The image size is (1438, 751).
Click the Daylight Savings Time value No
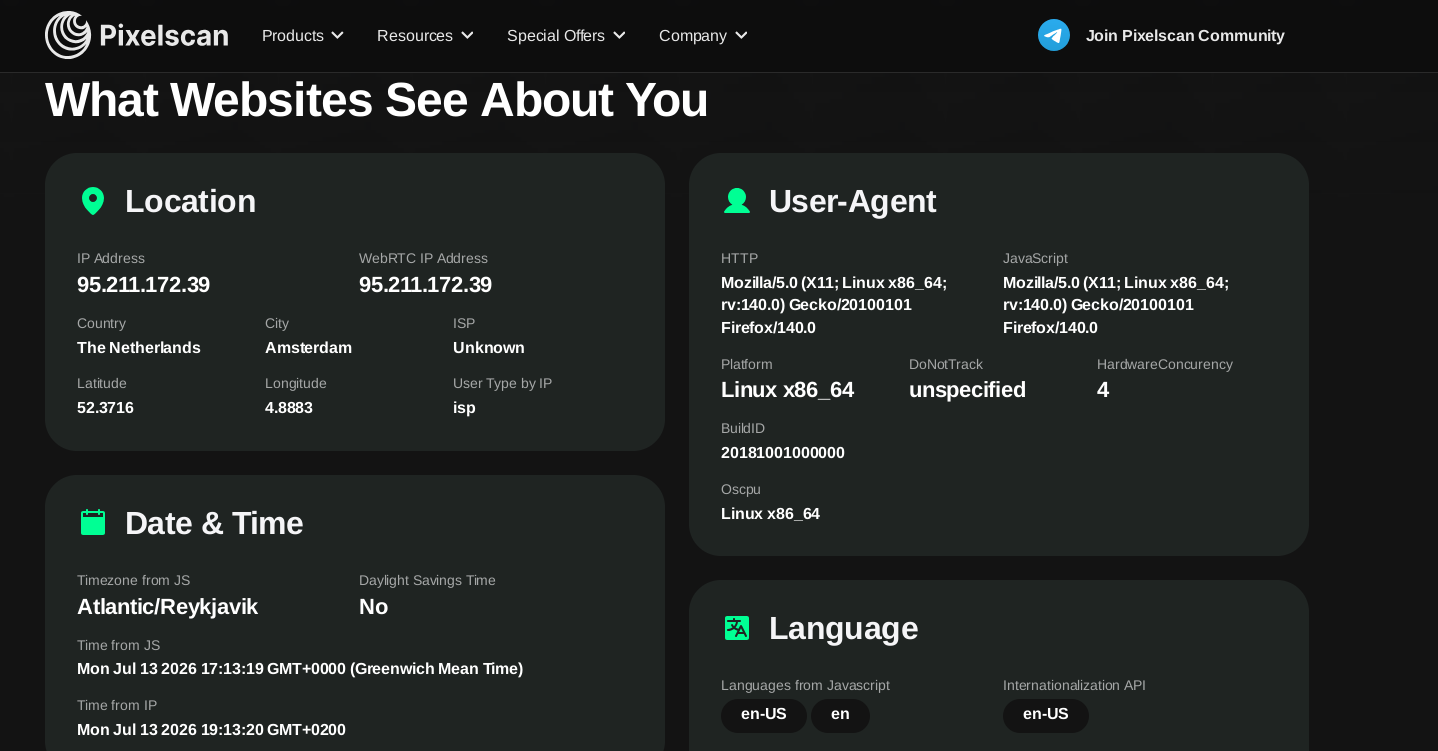[x=373, y=607]
